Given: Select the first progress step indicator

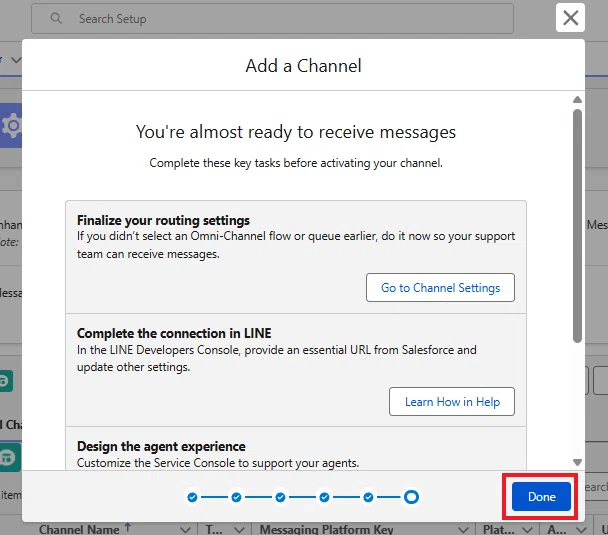Looking at the screenshot, I should click(x=192, y=497).
